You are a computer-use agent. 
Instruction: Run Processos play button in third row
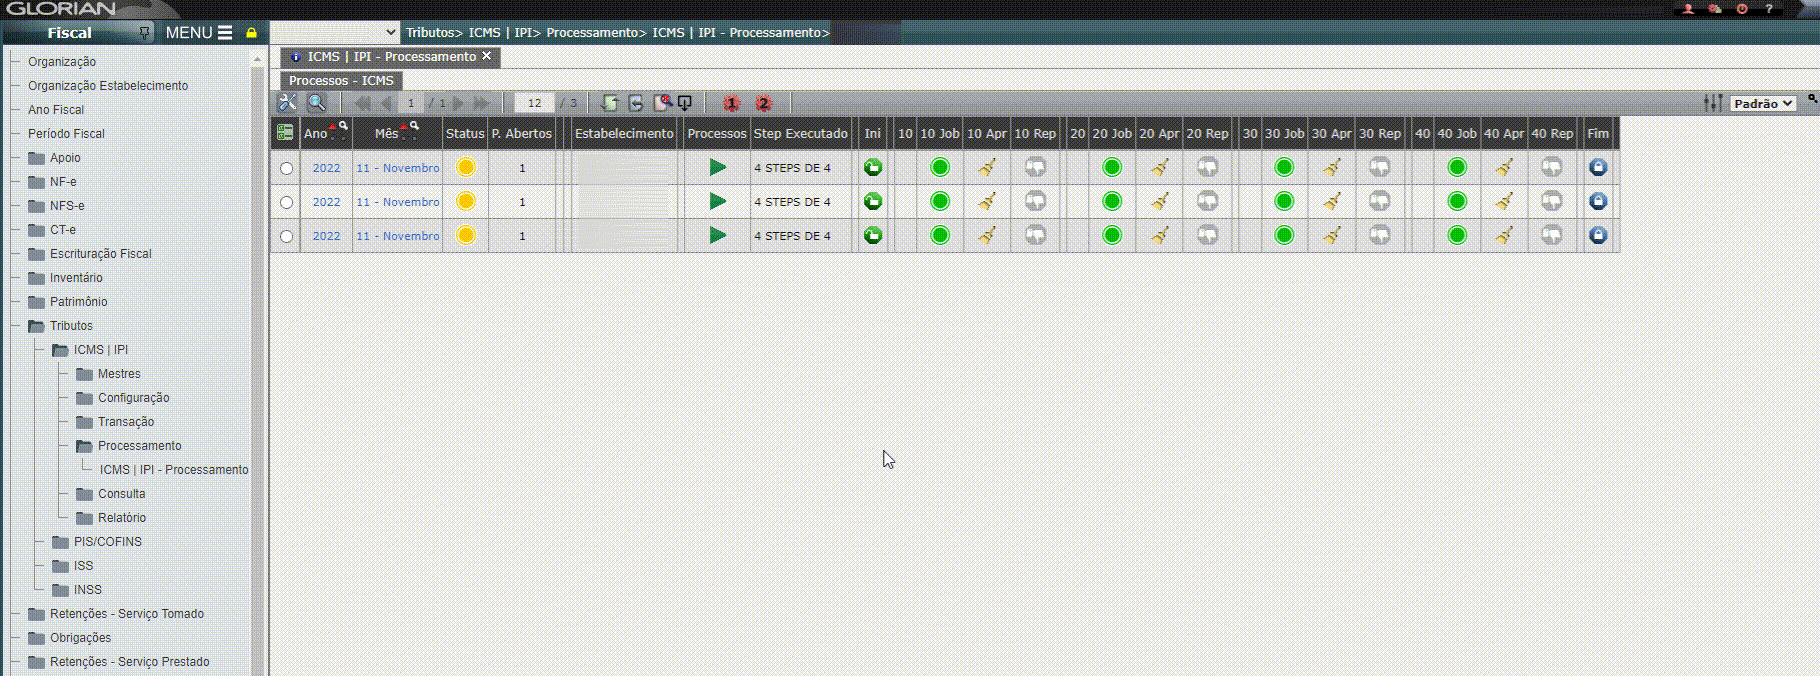click(717, 235)
